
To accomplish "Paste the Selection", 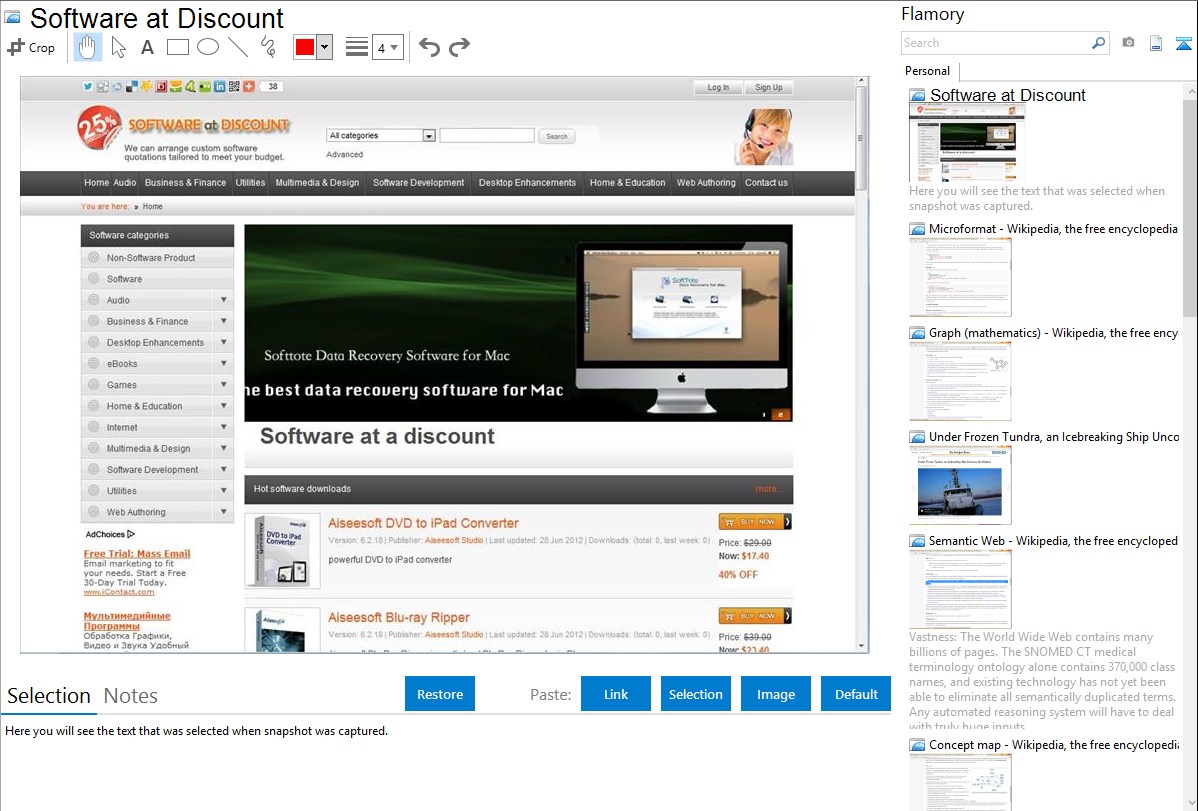I will click(x=695, y=694).
